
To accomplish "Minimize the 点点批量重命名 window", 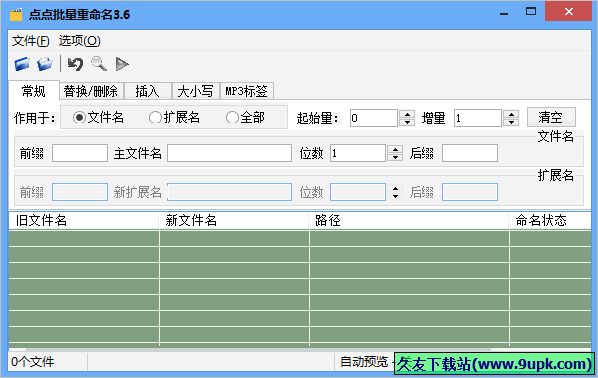I will click(x=504, y=14).
